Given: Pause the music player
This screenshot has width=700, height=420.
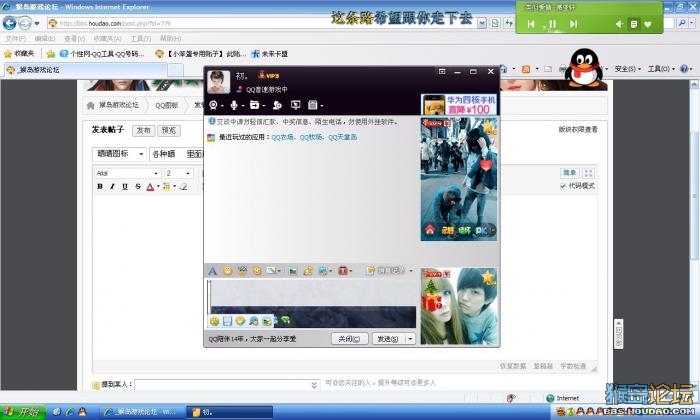Looking at the screenshot, I should (552, 24).
